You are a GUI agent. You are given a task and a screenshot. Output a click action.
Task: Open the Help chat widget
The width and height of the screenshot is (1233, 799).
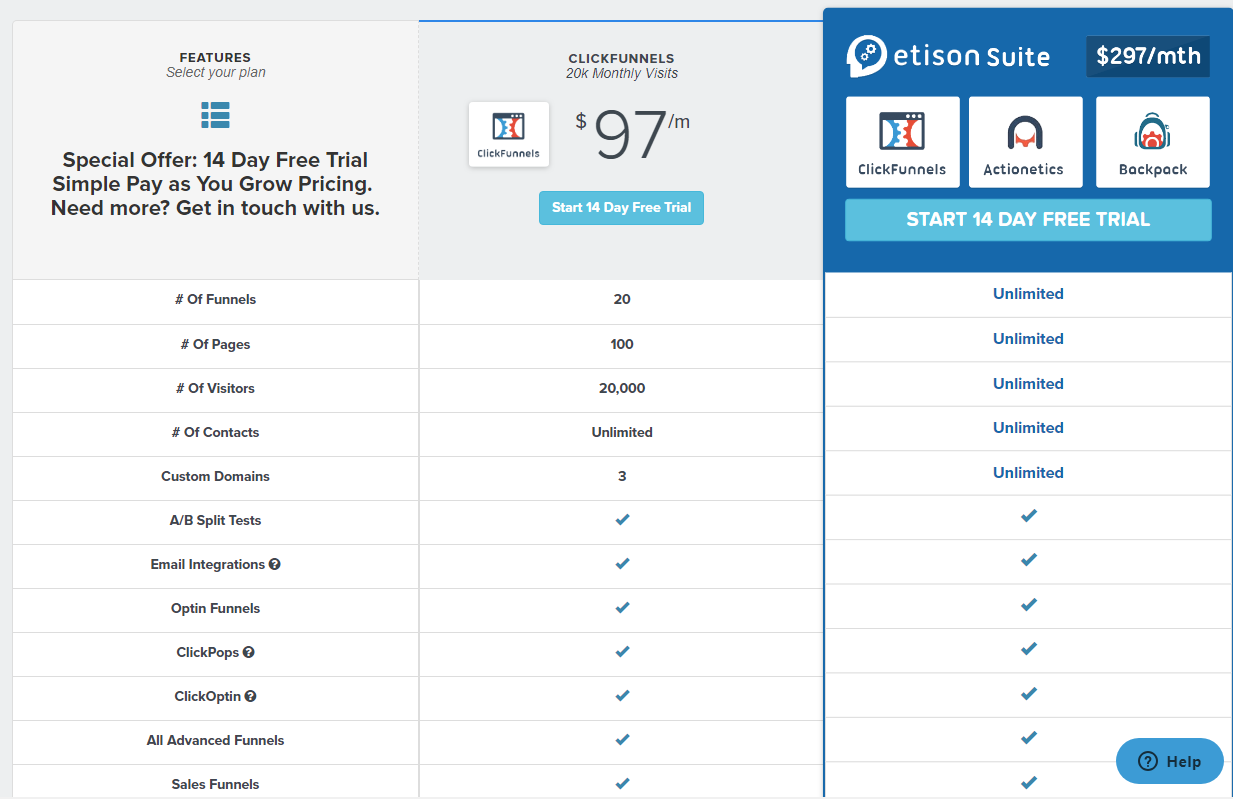pos(1170,762)
